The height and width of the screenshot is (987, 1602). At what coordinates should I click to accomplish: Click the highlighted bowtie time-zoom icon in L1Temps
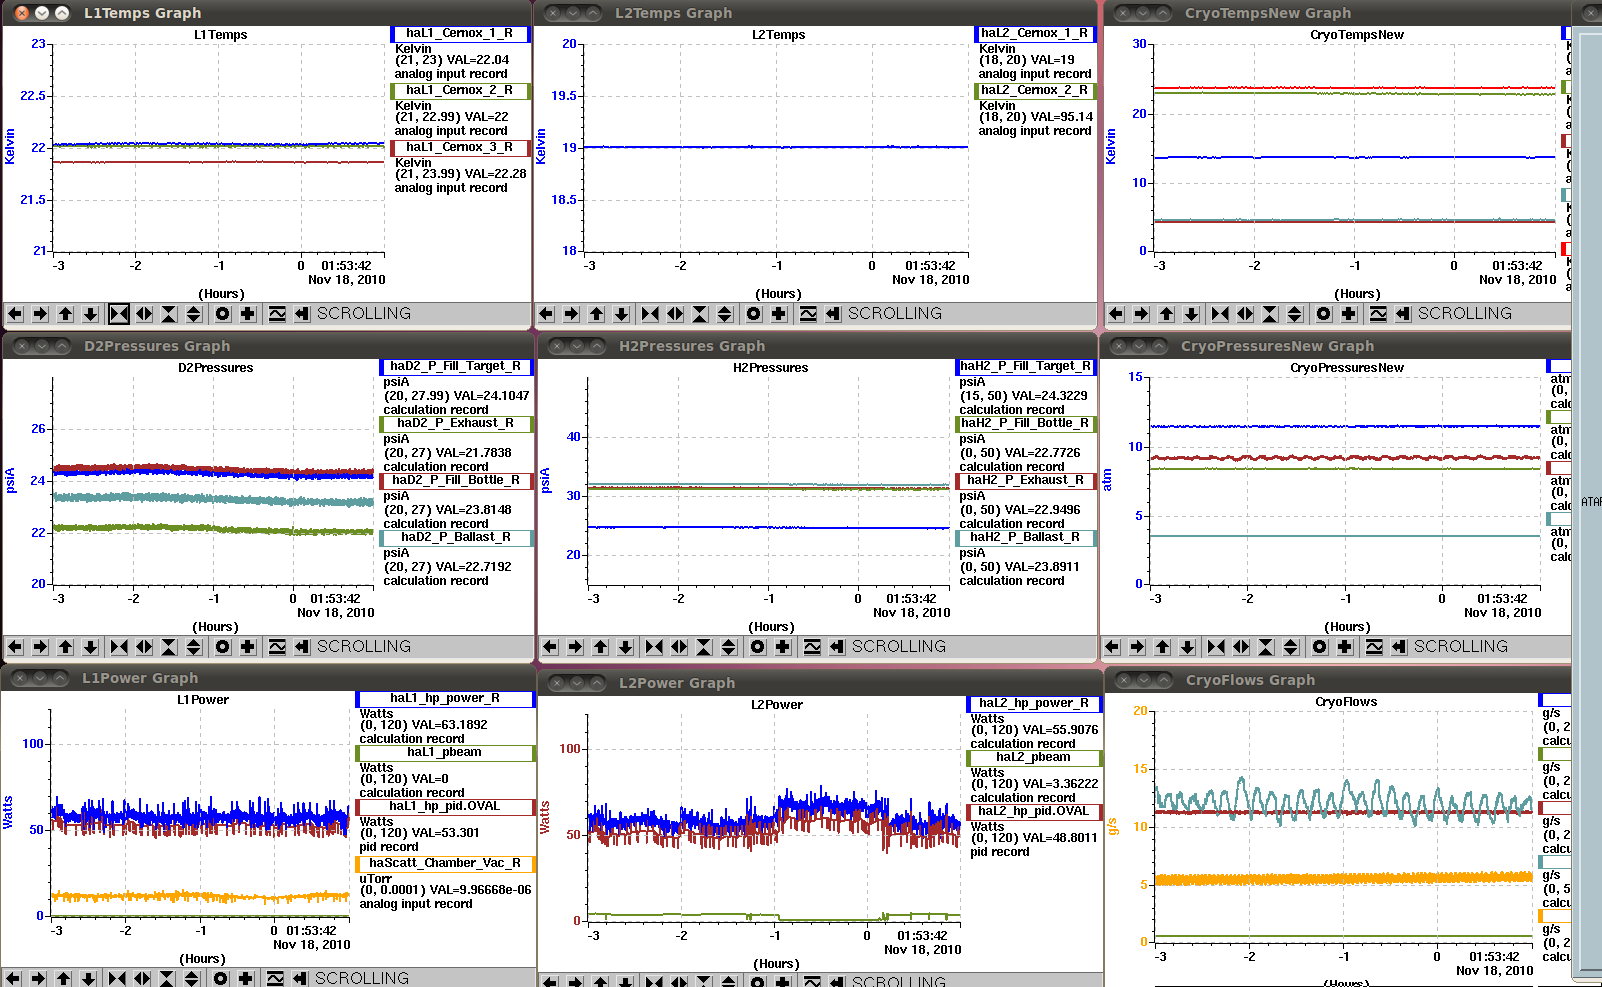[x=119, y=314]
